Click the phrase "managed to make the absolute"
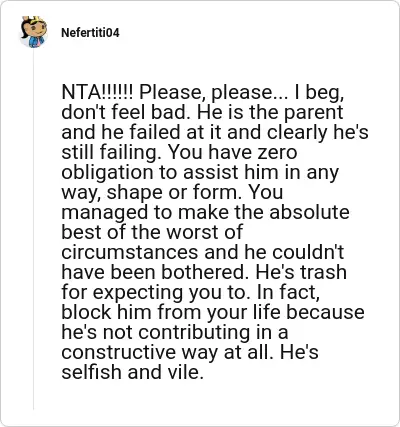Viewport: 400px width, 427px height. [x=205, y=213]
